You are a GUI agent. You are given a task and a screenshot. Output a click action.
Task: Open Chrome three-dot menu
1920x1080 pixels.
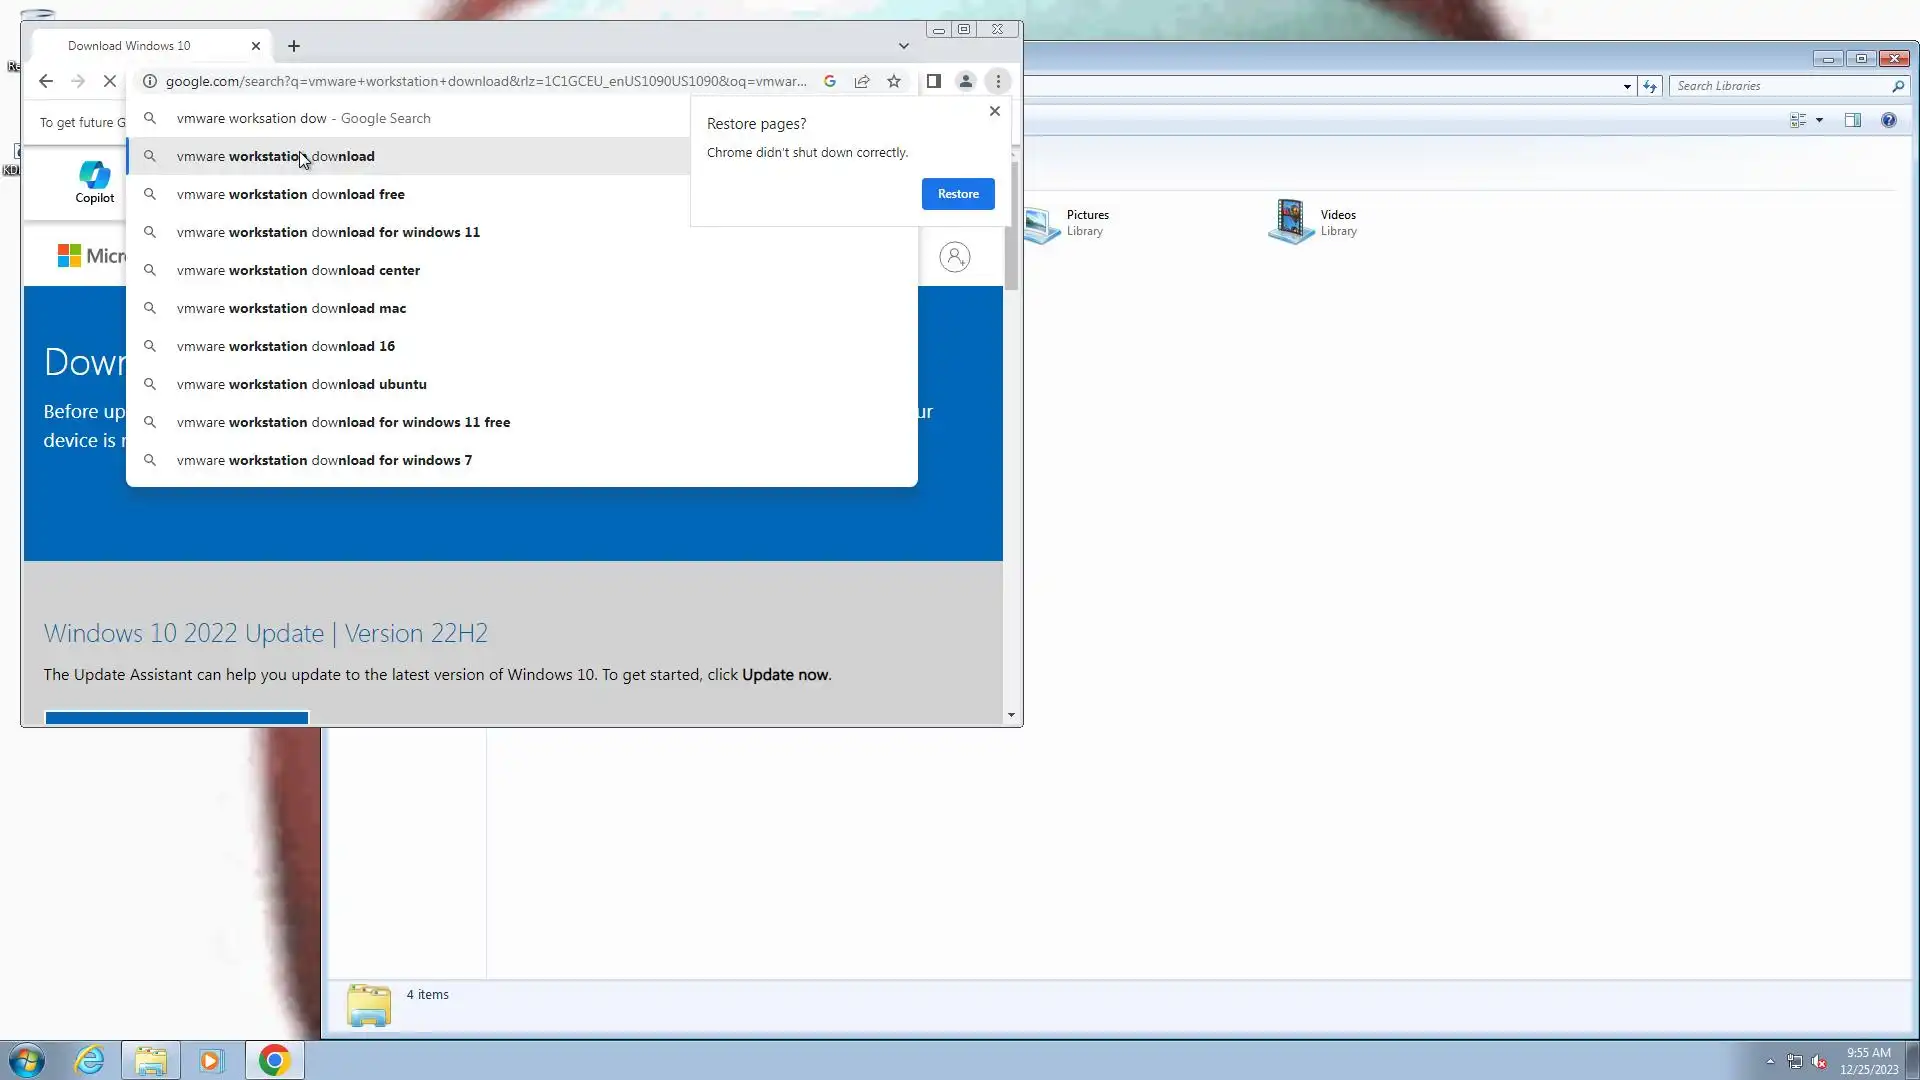998,81
